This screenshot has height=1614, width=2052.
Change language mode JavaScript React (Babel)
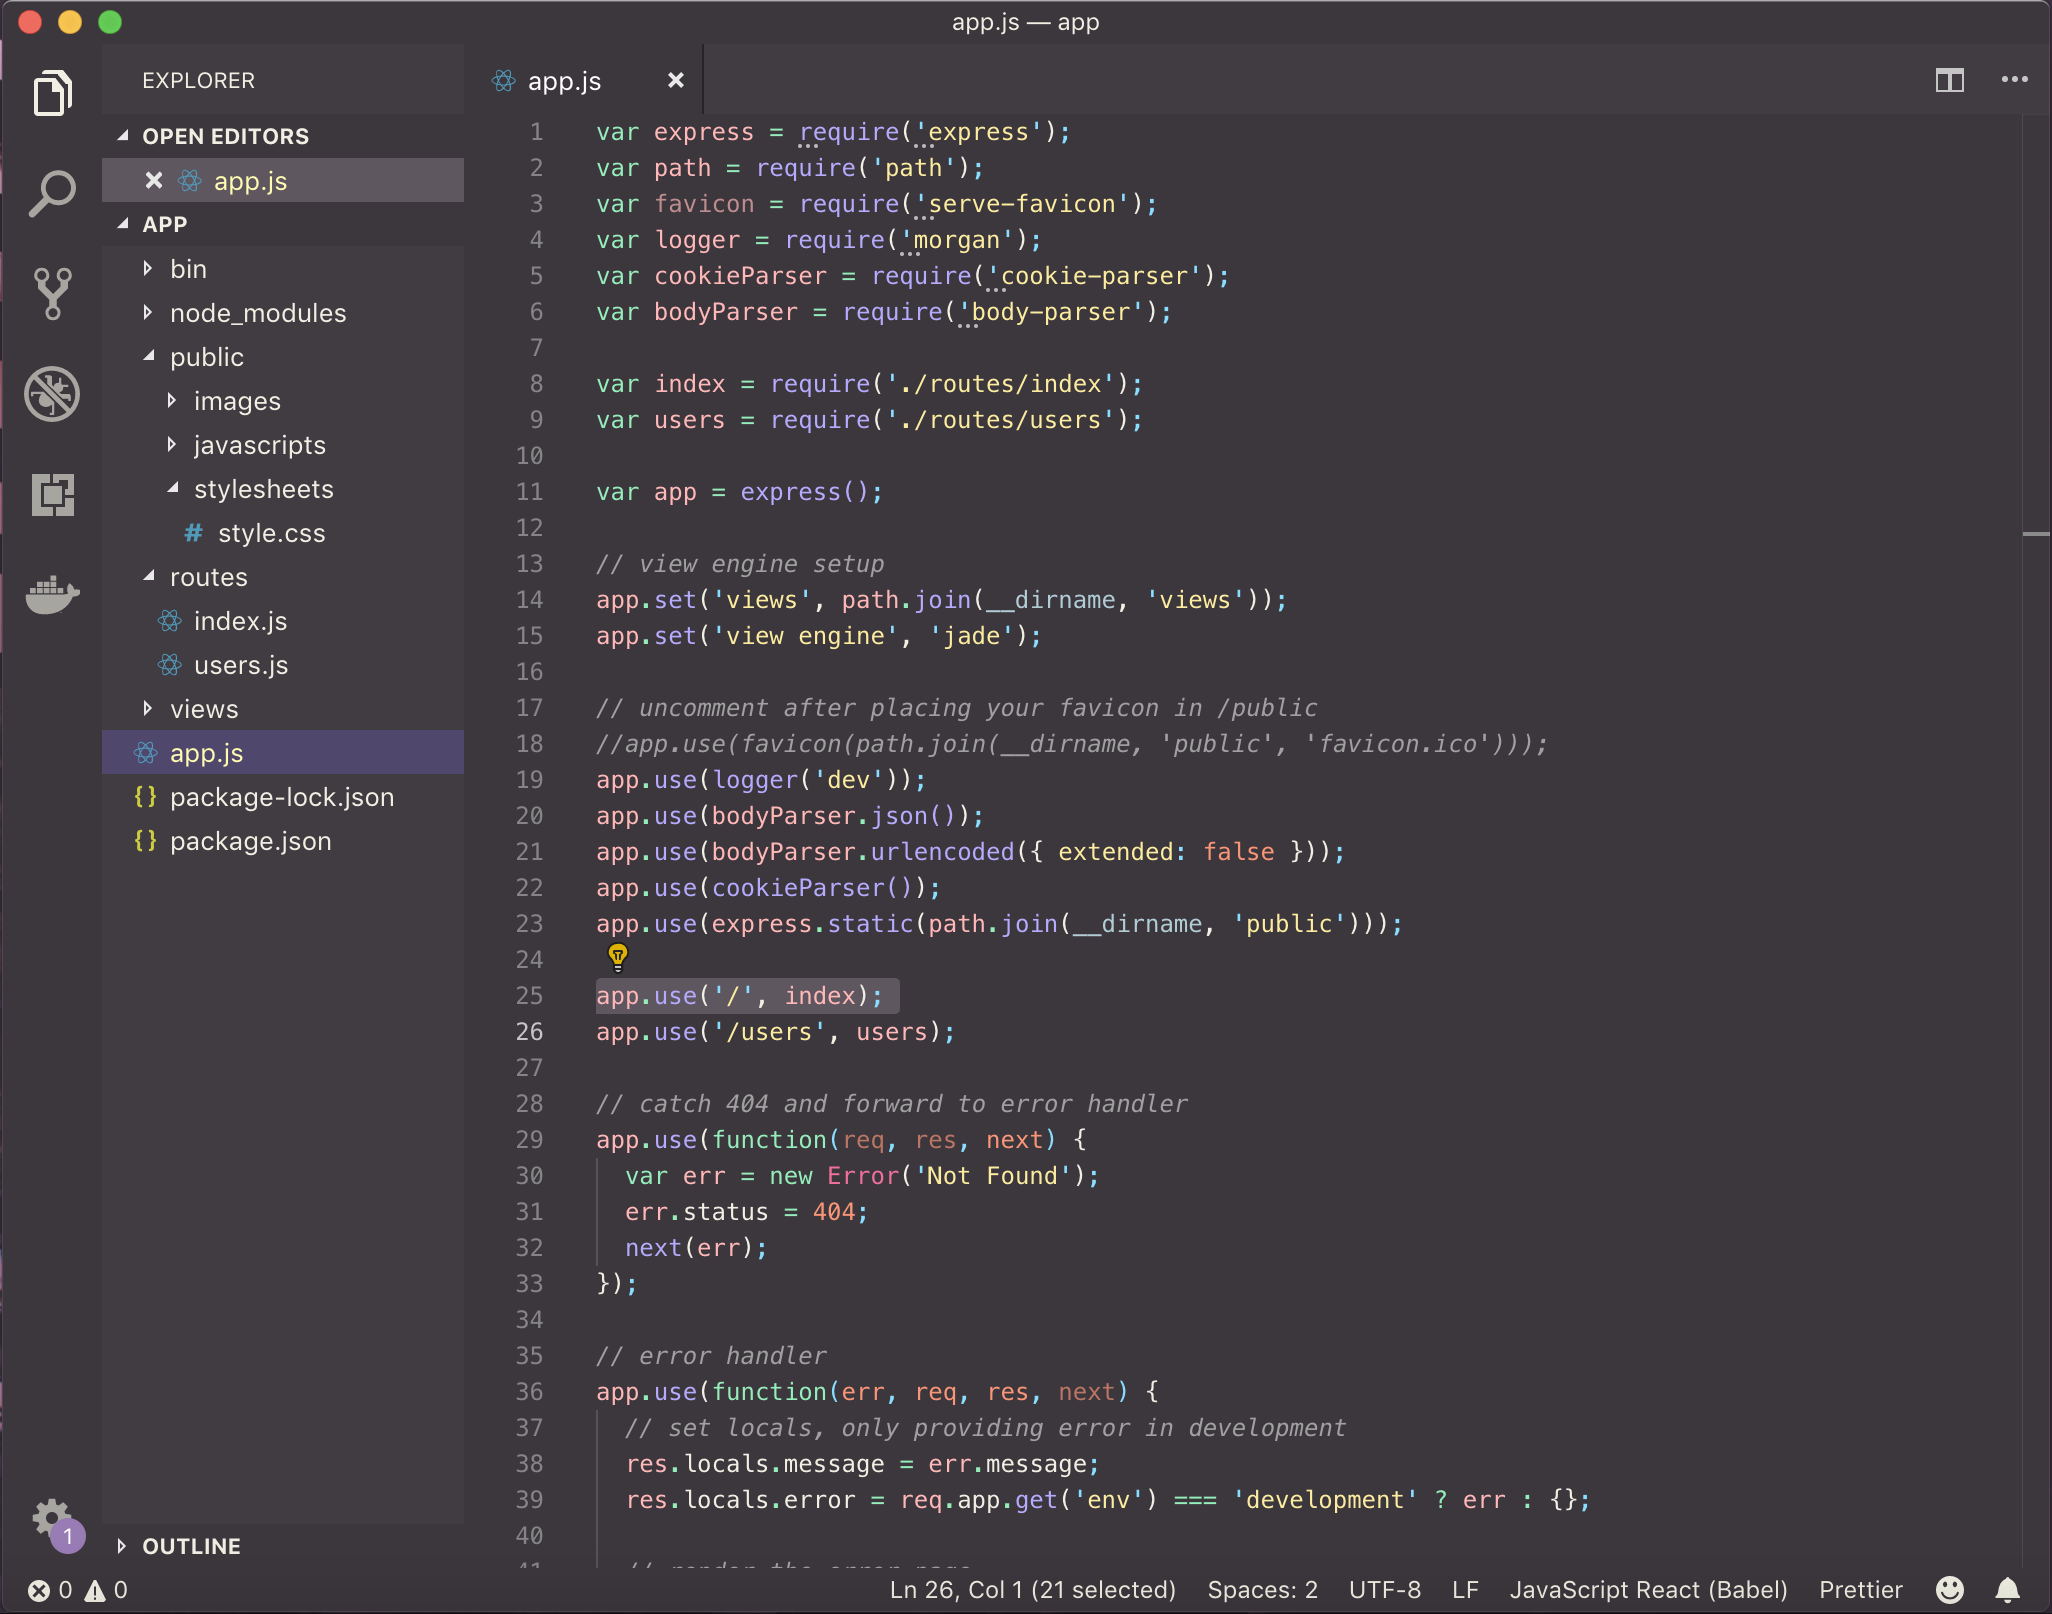coord(1648,1589)
